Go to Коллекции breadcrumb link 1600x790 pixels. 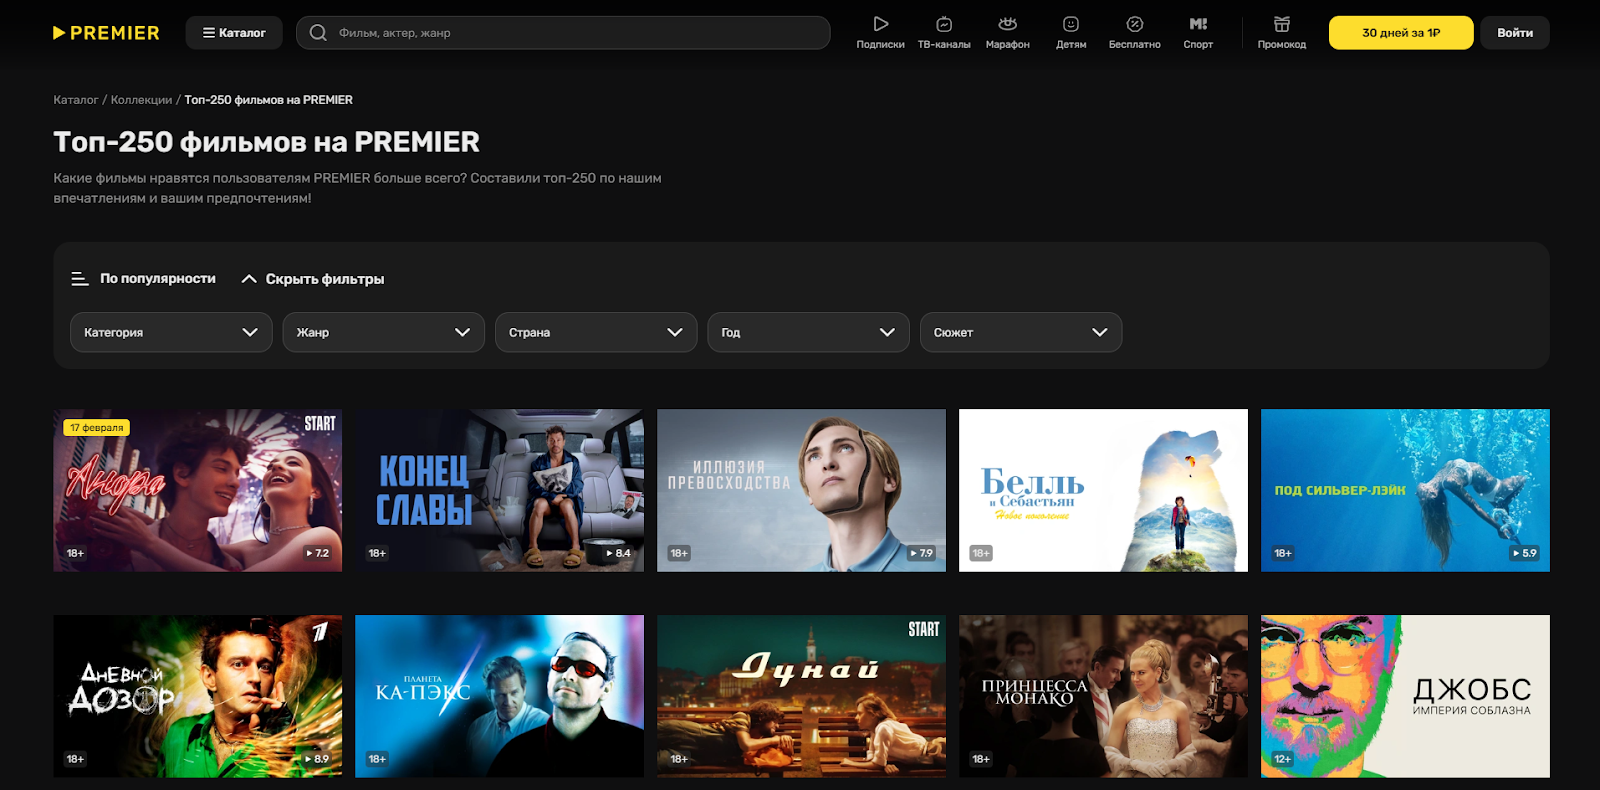coord(142,100)
